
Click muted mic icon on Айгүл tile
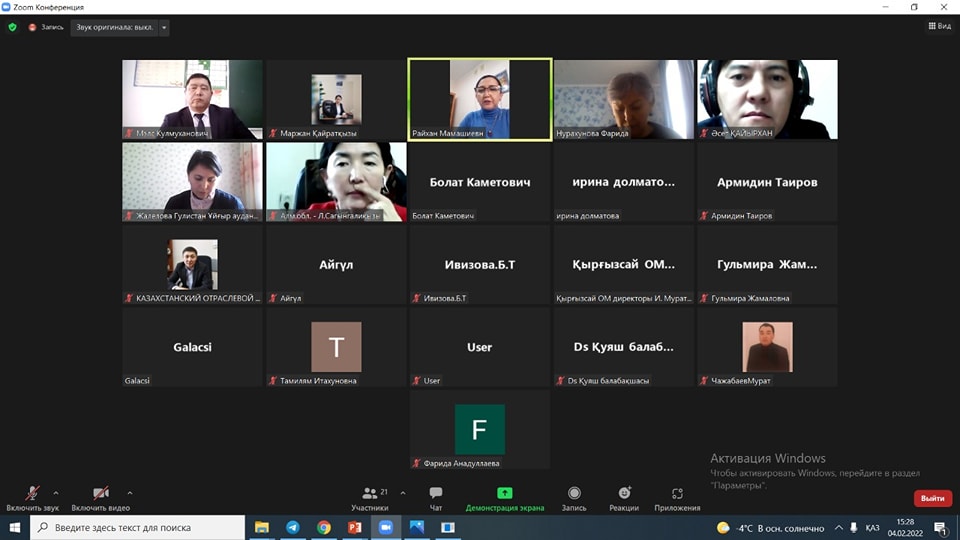tap(273, 298)
